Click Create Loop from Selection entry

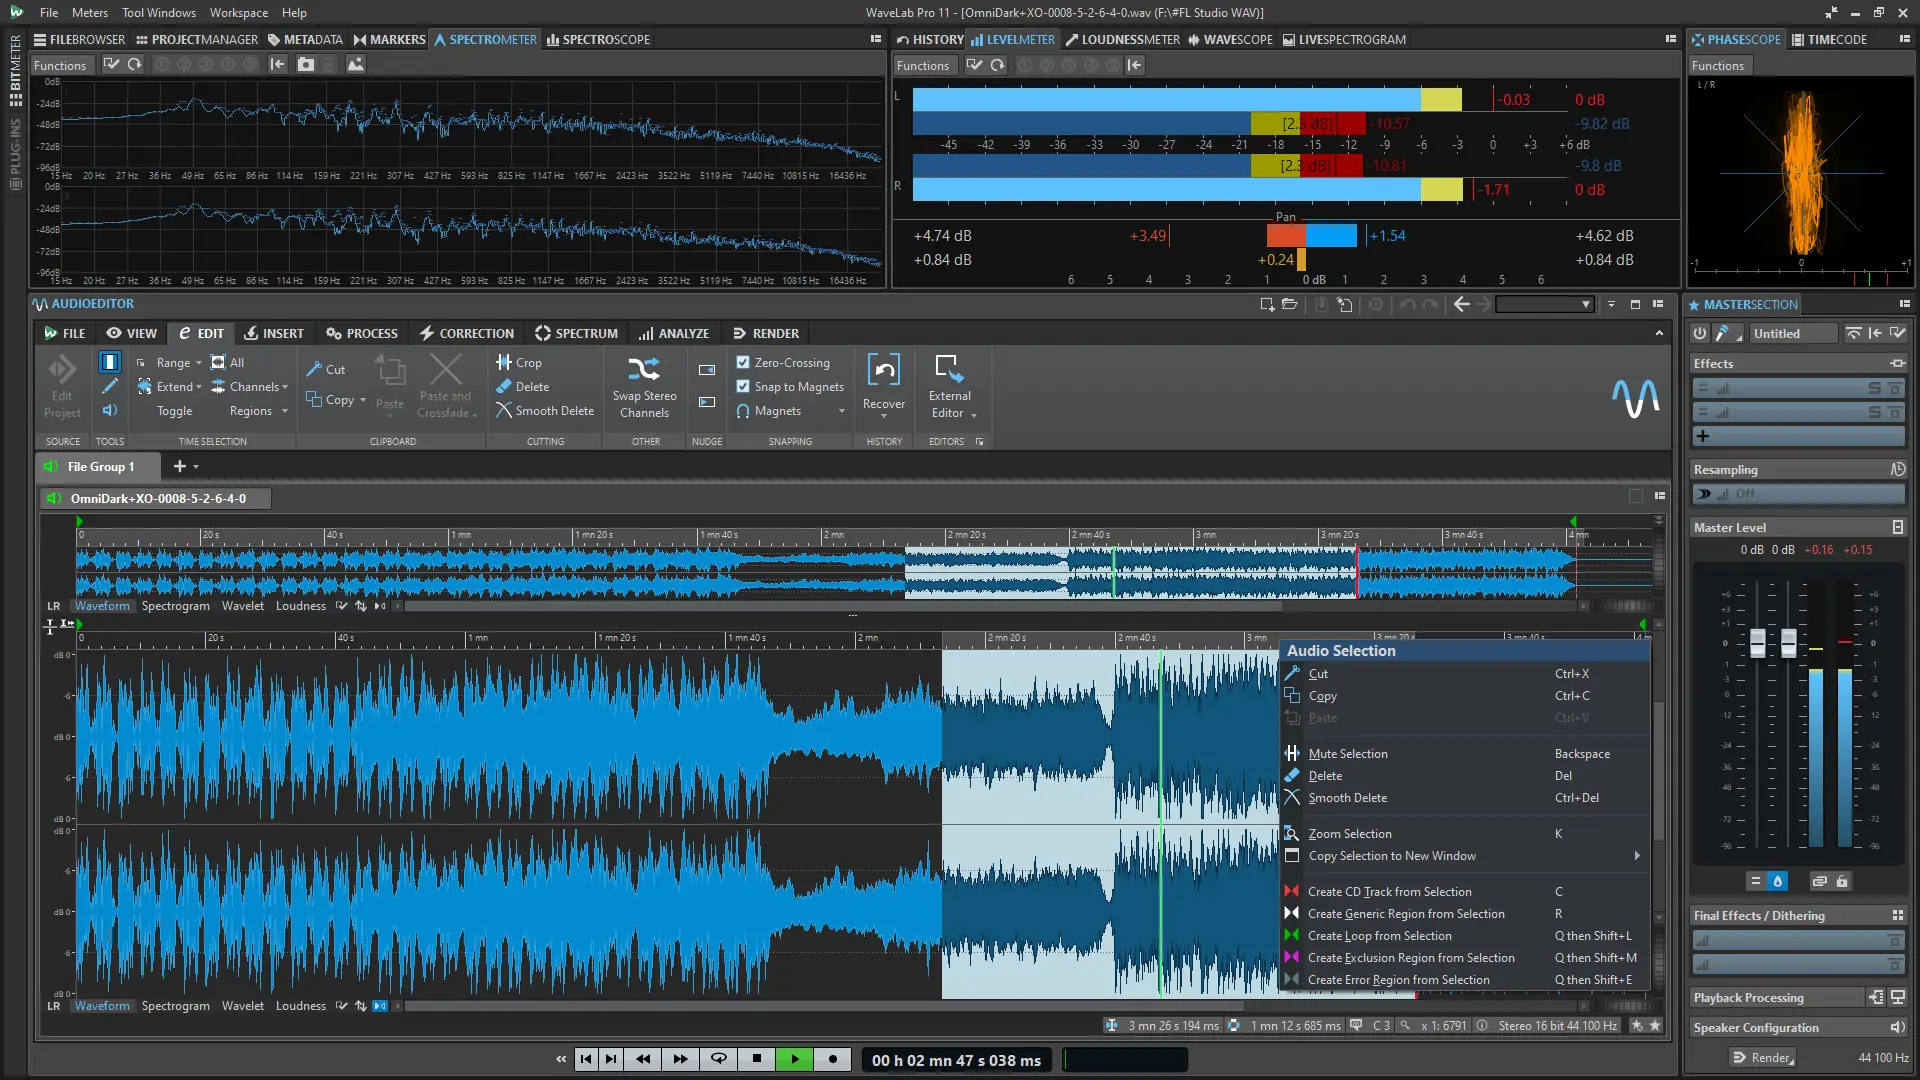click(1379, 936)
